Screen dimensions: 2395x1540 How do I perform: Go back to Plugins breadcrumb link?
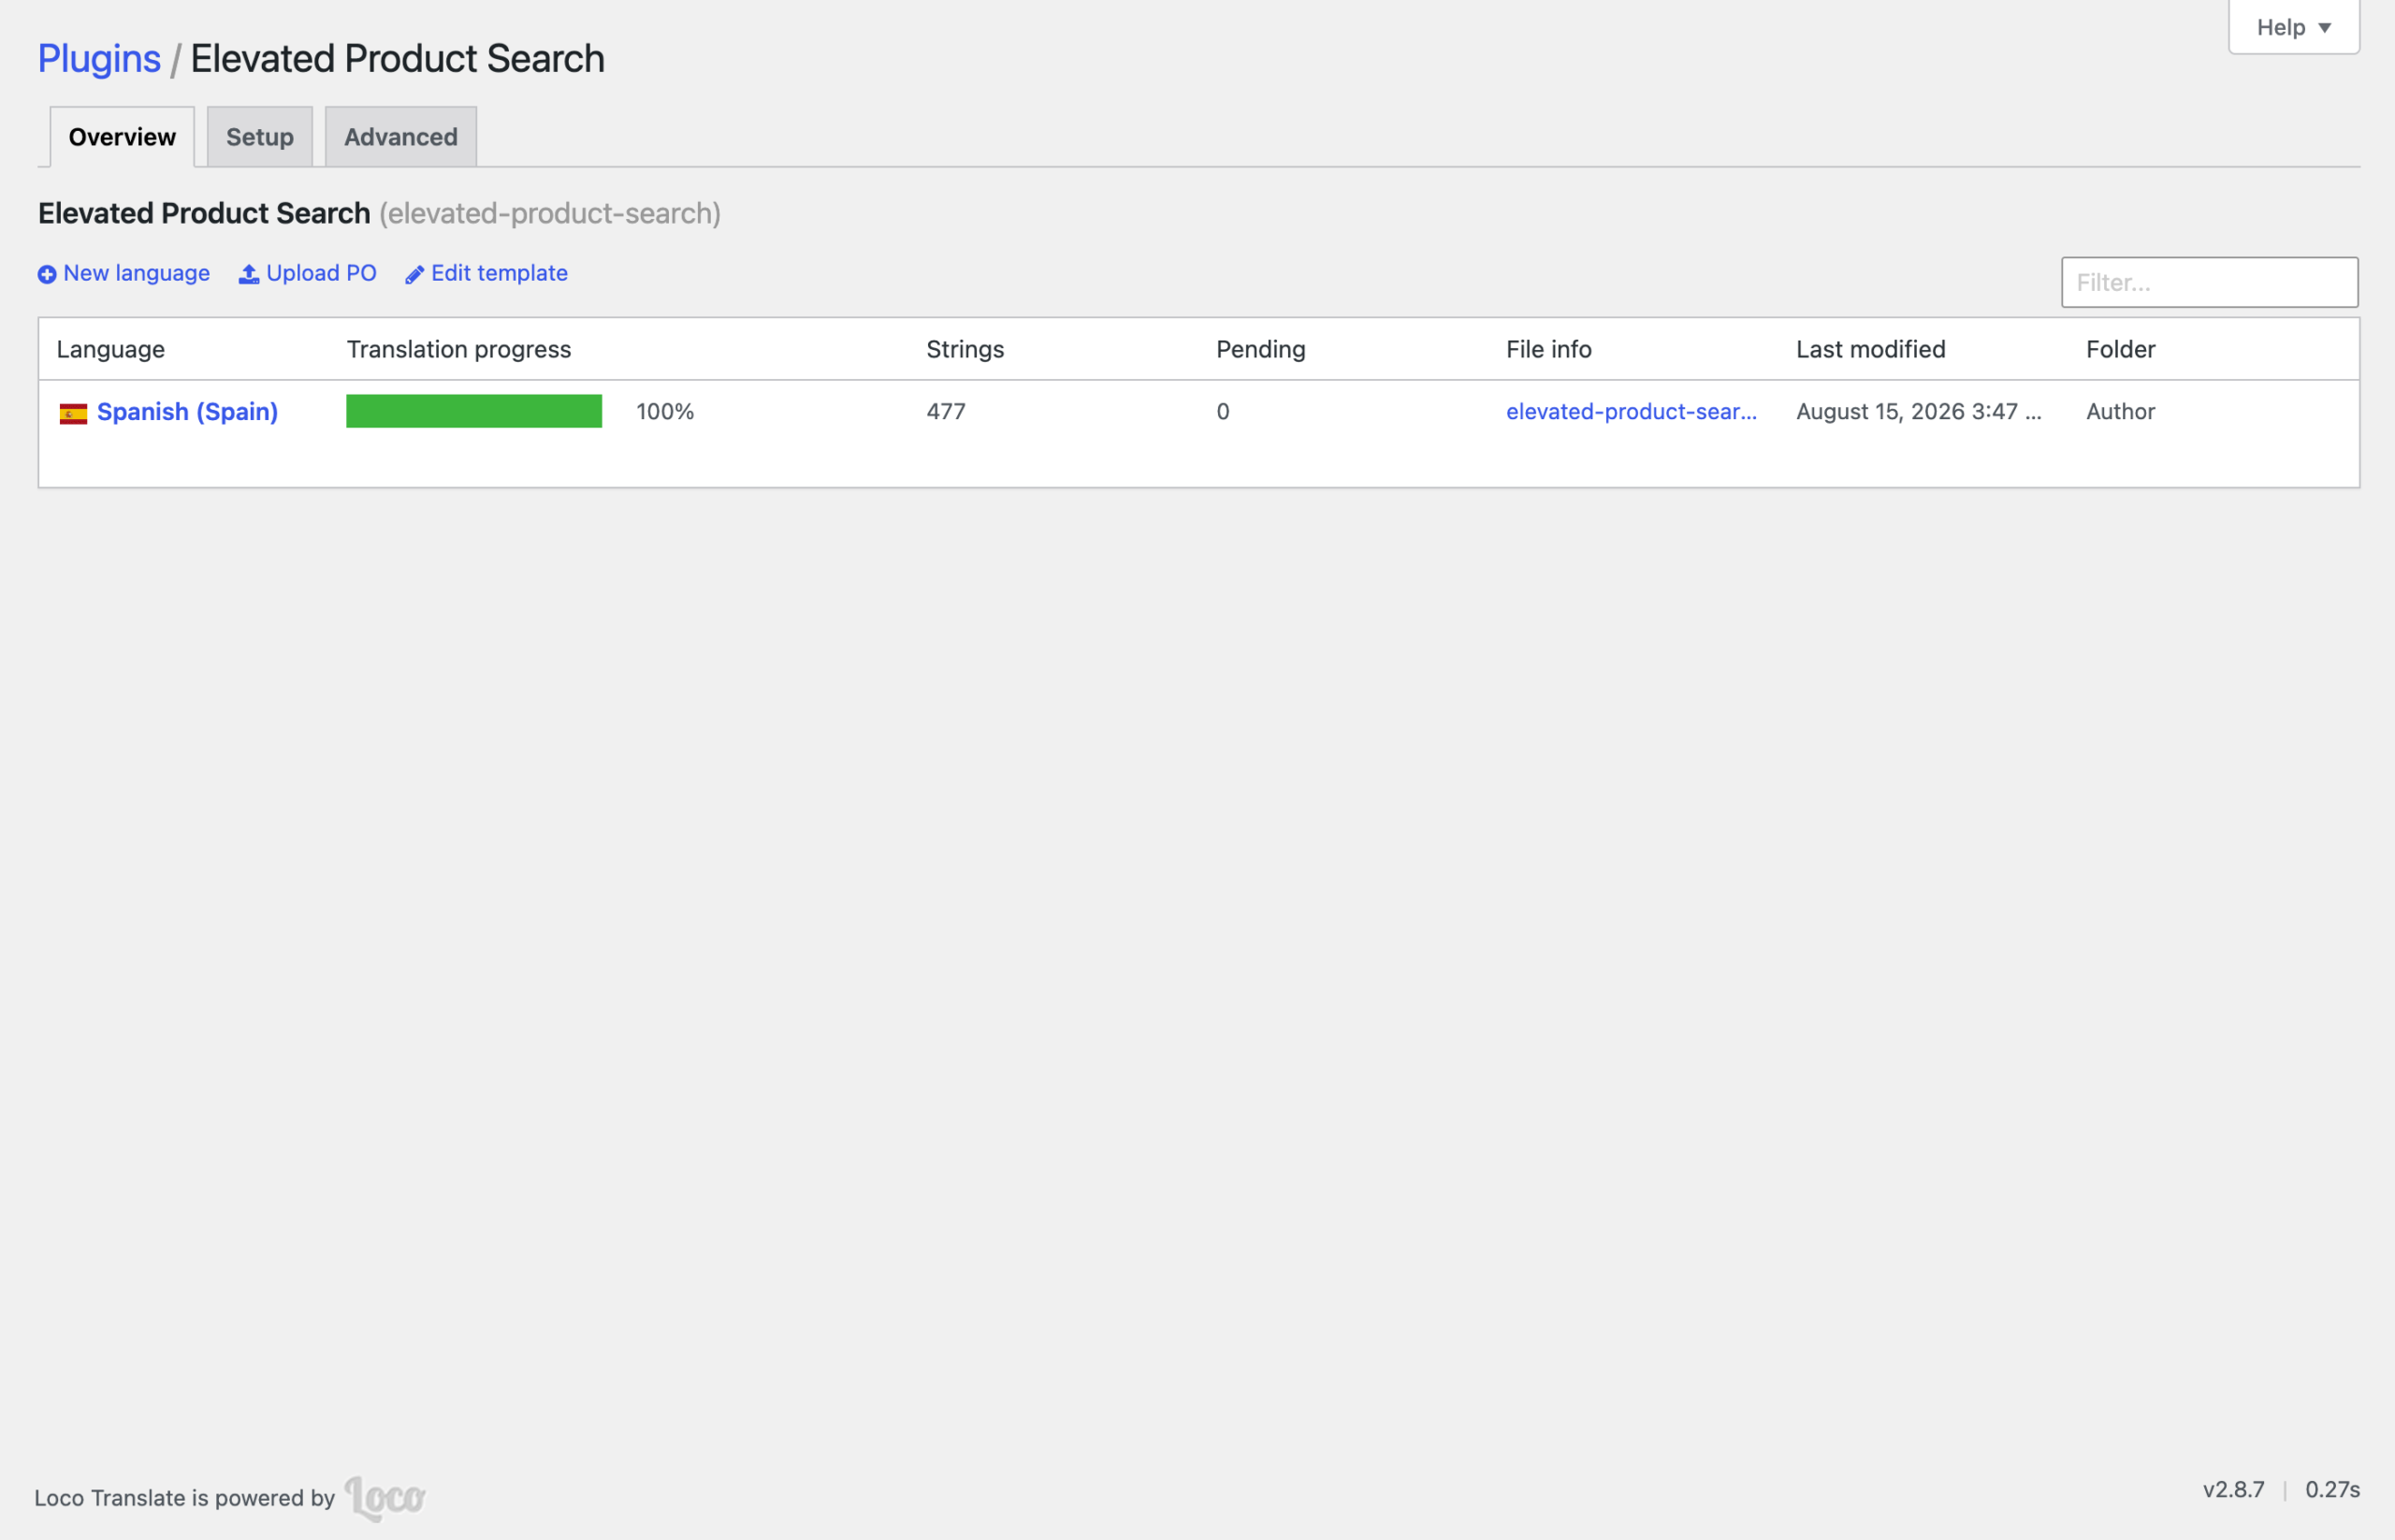tap(99, 59)
